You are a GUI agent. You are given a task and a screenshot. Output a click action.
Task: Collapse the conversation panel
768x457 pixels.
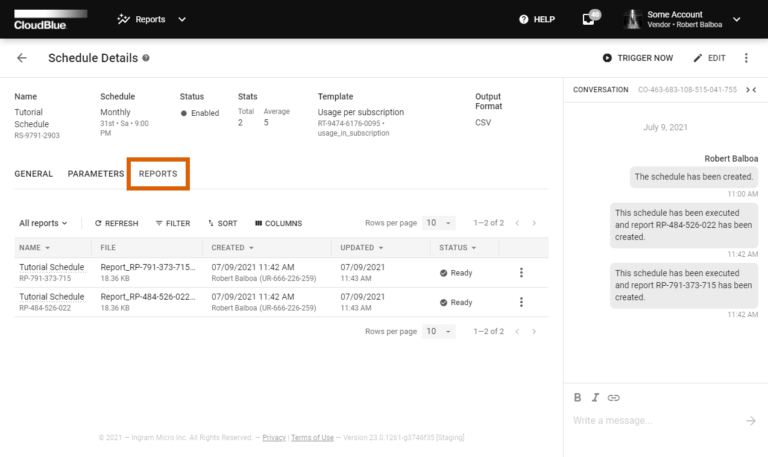pyautogui.click(x=751, y=90)
